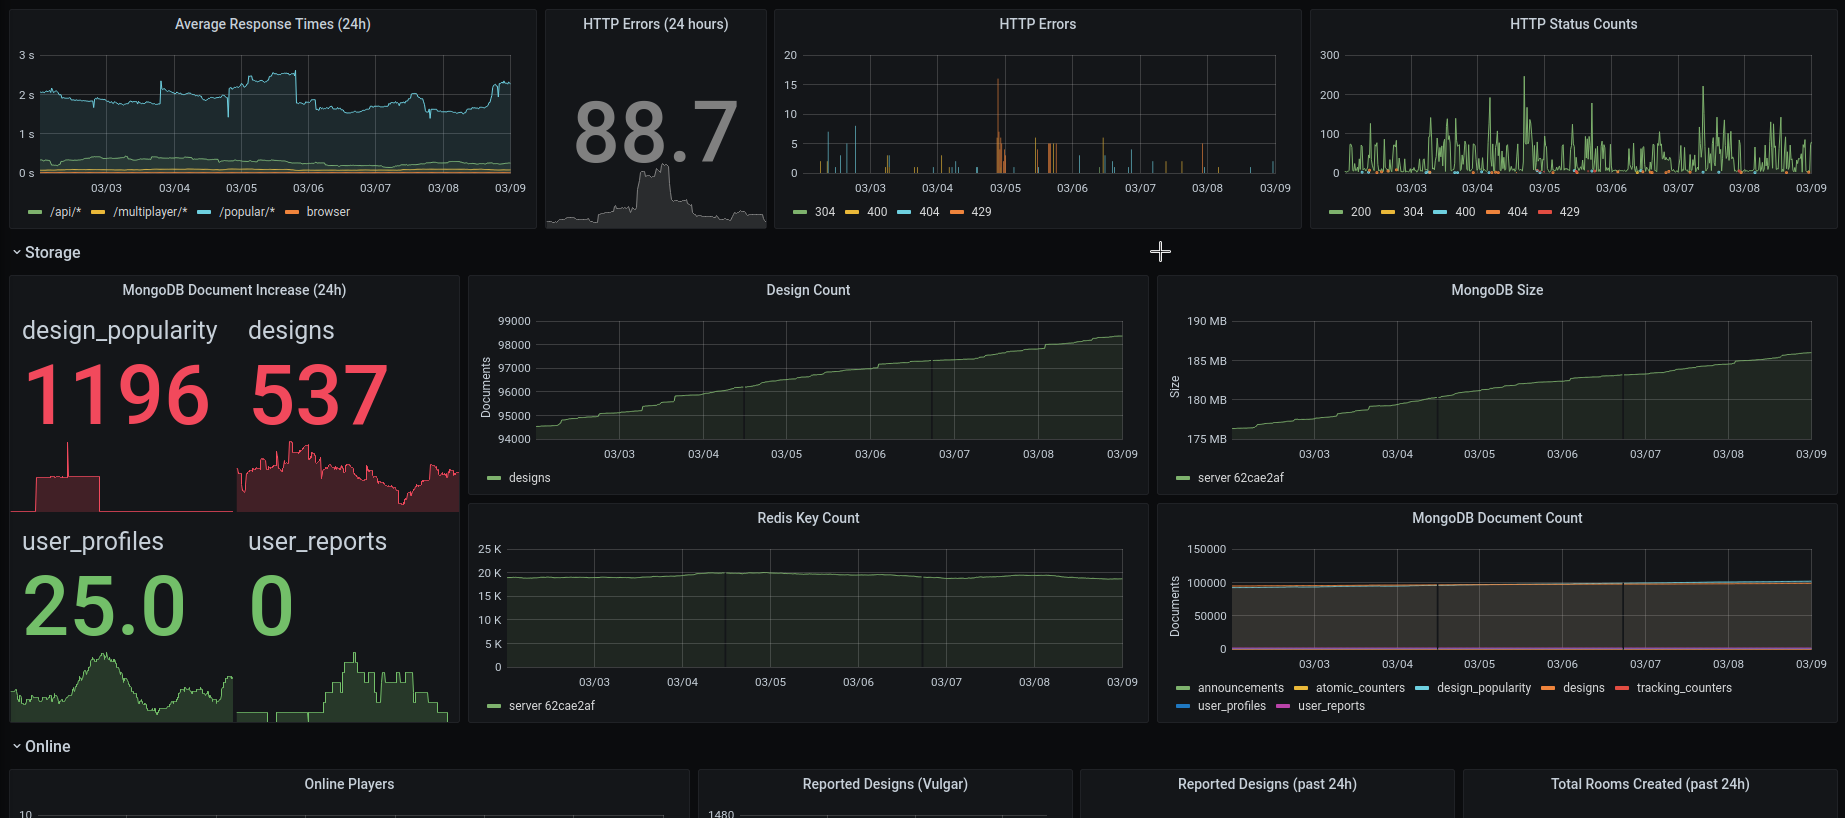Screen dimensions: 1845x818
Task: Toggle the browser series in legend
Action: [x=328, y=212]
